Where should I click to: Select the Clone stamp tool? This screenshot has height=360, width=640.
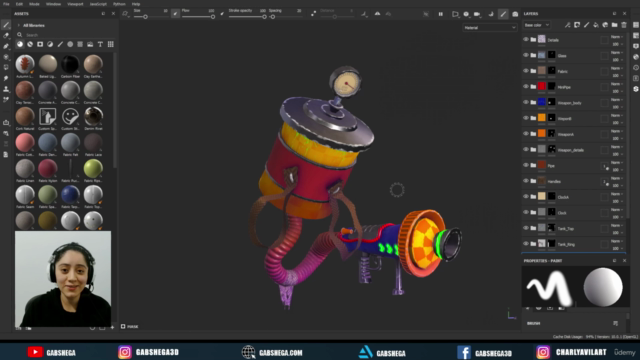[x=6, y=89]
